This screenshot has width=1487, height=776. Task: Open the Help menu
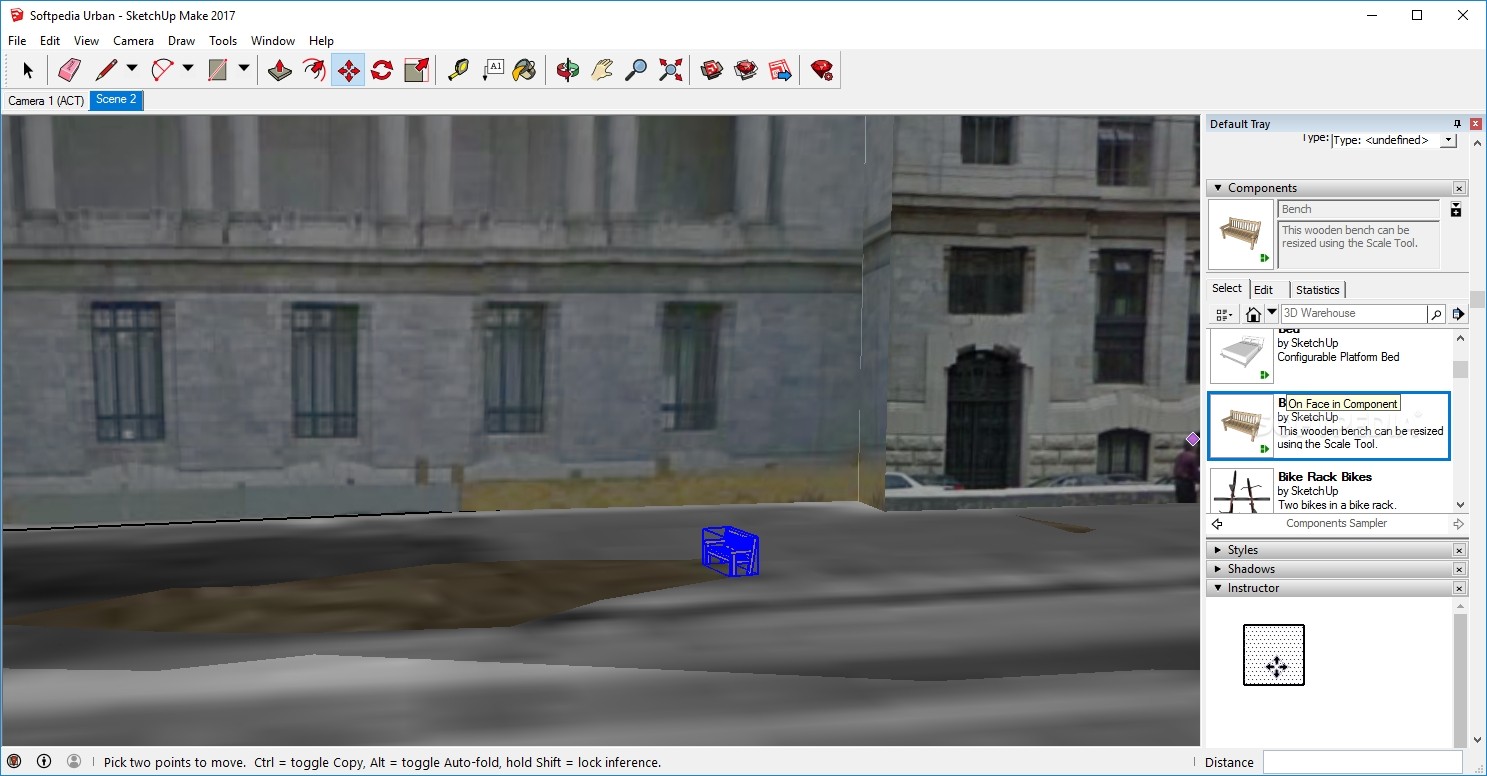click(321, 41)
